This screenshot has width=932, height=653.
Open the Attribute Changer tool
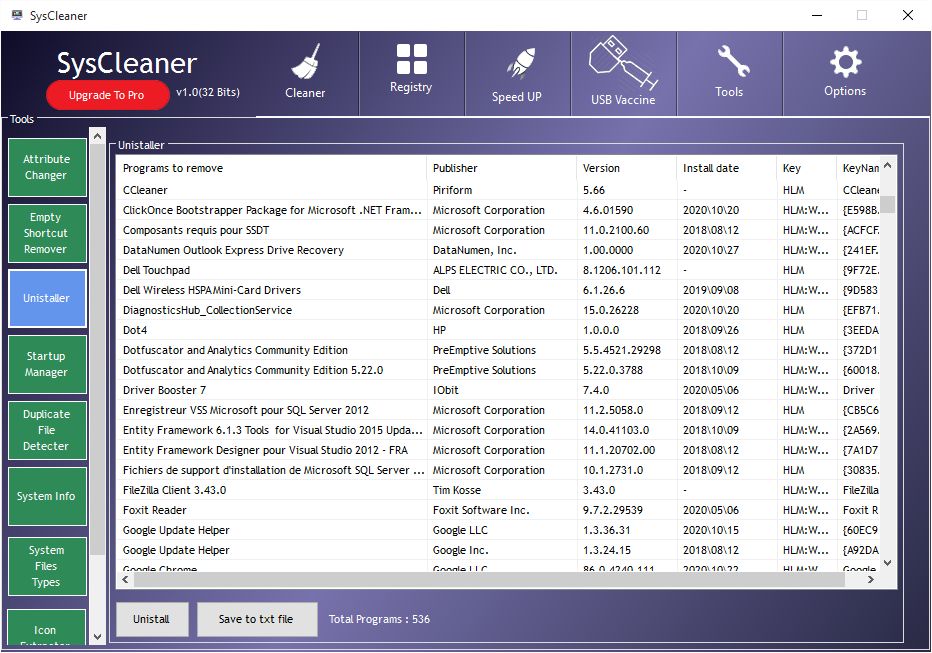coord(47,168)
